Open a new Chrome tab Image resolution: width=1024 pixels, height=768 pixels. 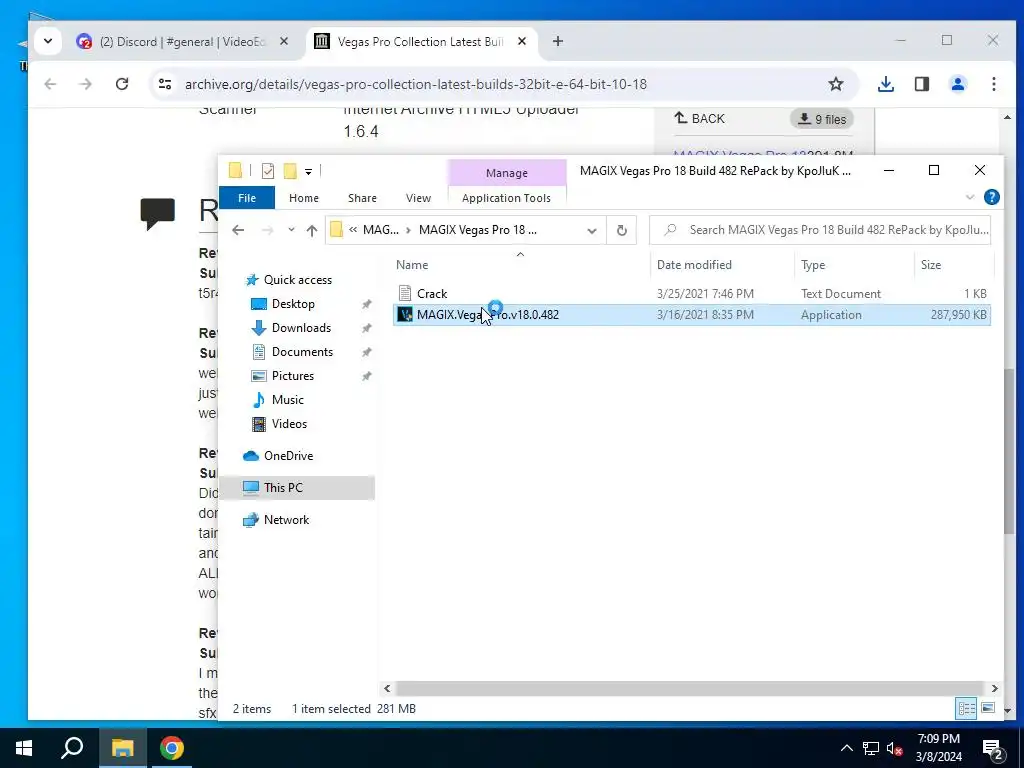(x=558, y=41)
